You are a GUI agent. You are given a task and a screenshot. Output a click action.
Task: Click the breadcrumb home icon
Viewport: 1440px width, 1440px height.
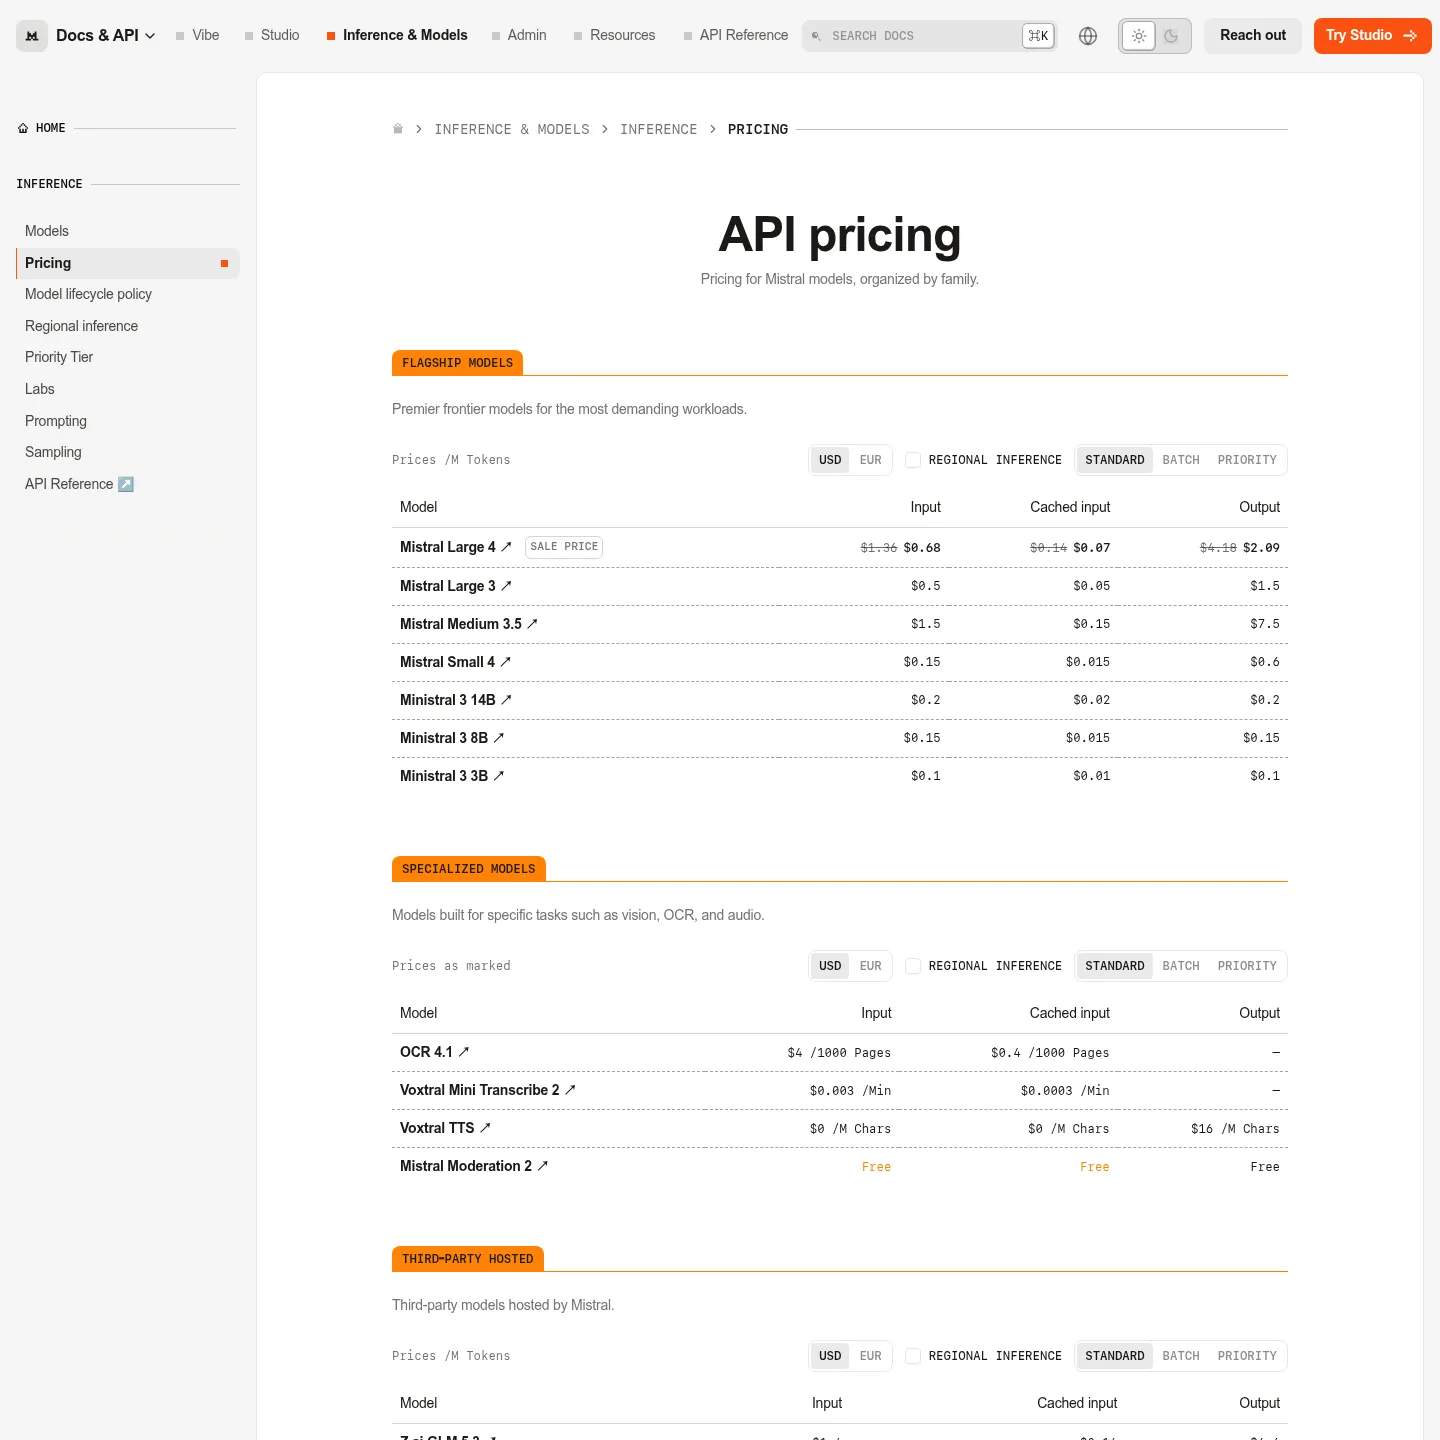(x=398, y=129)
